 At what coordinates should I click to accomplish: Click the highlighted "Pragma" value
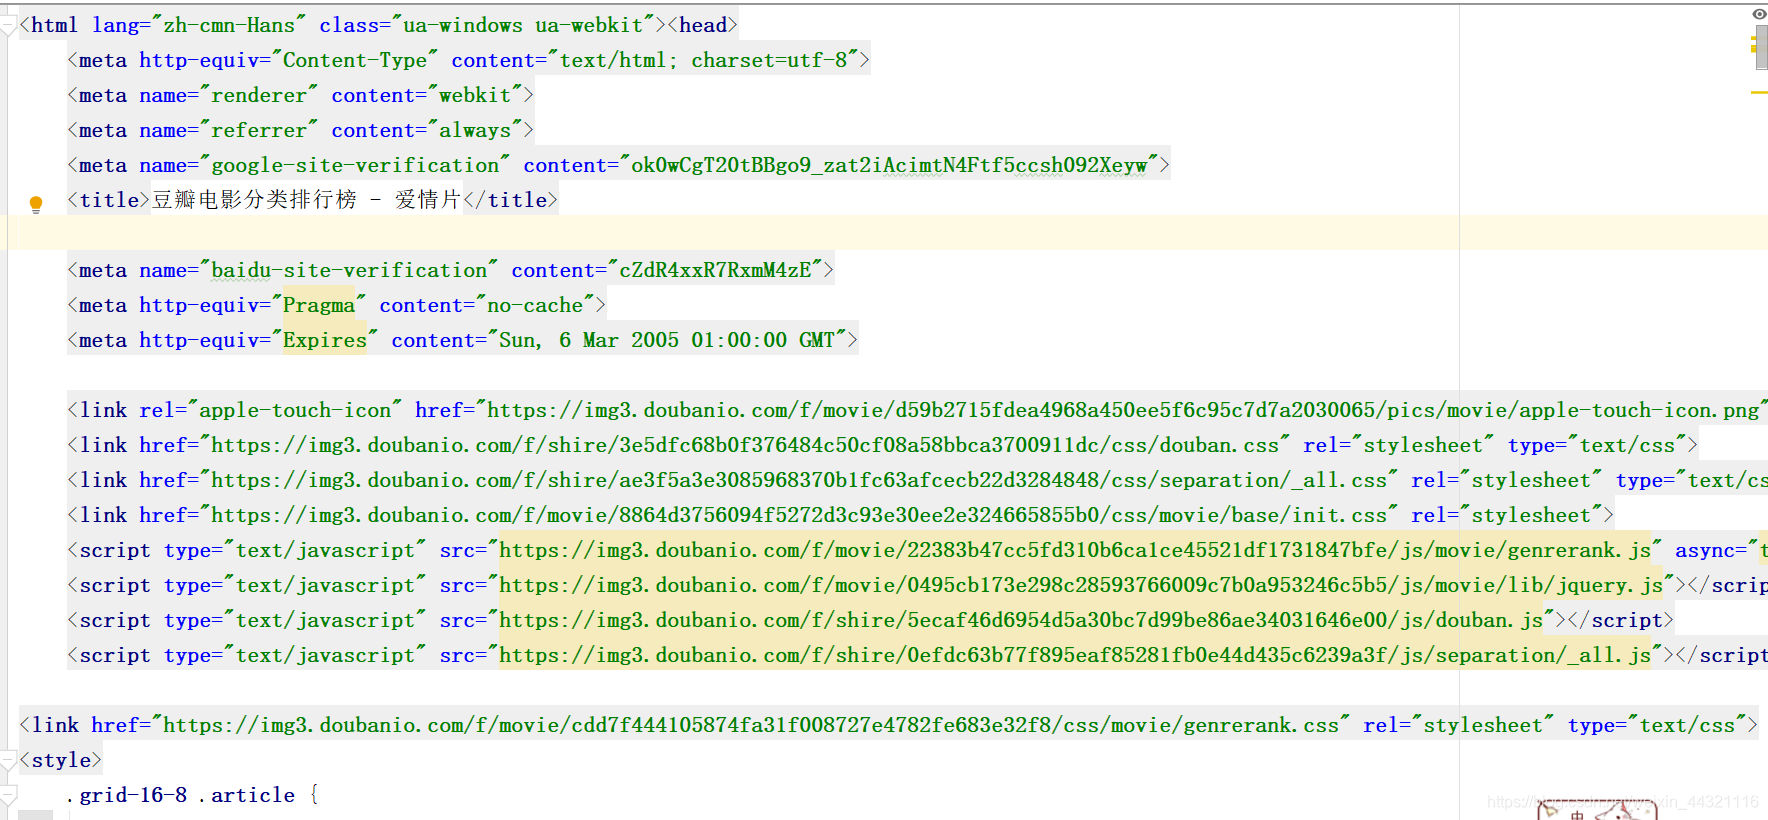[x=319, y=305]
